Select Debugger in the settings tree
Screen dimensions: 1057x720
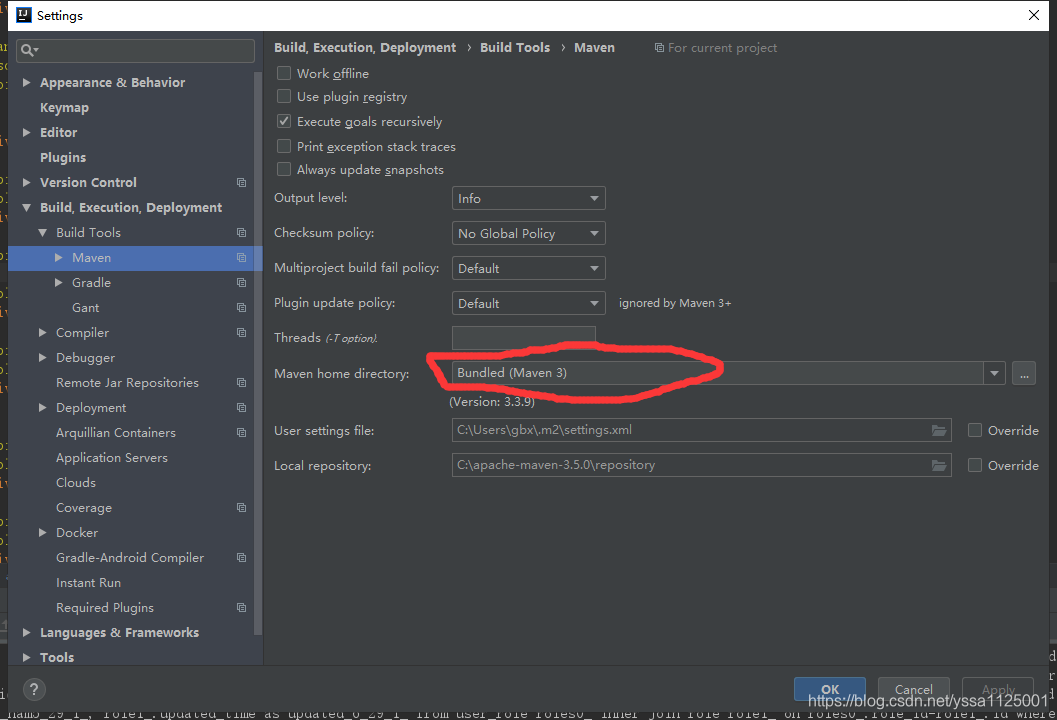pos(86,358)
